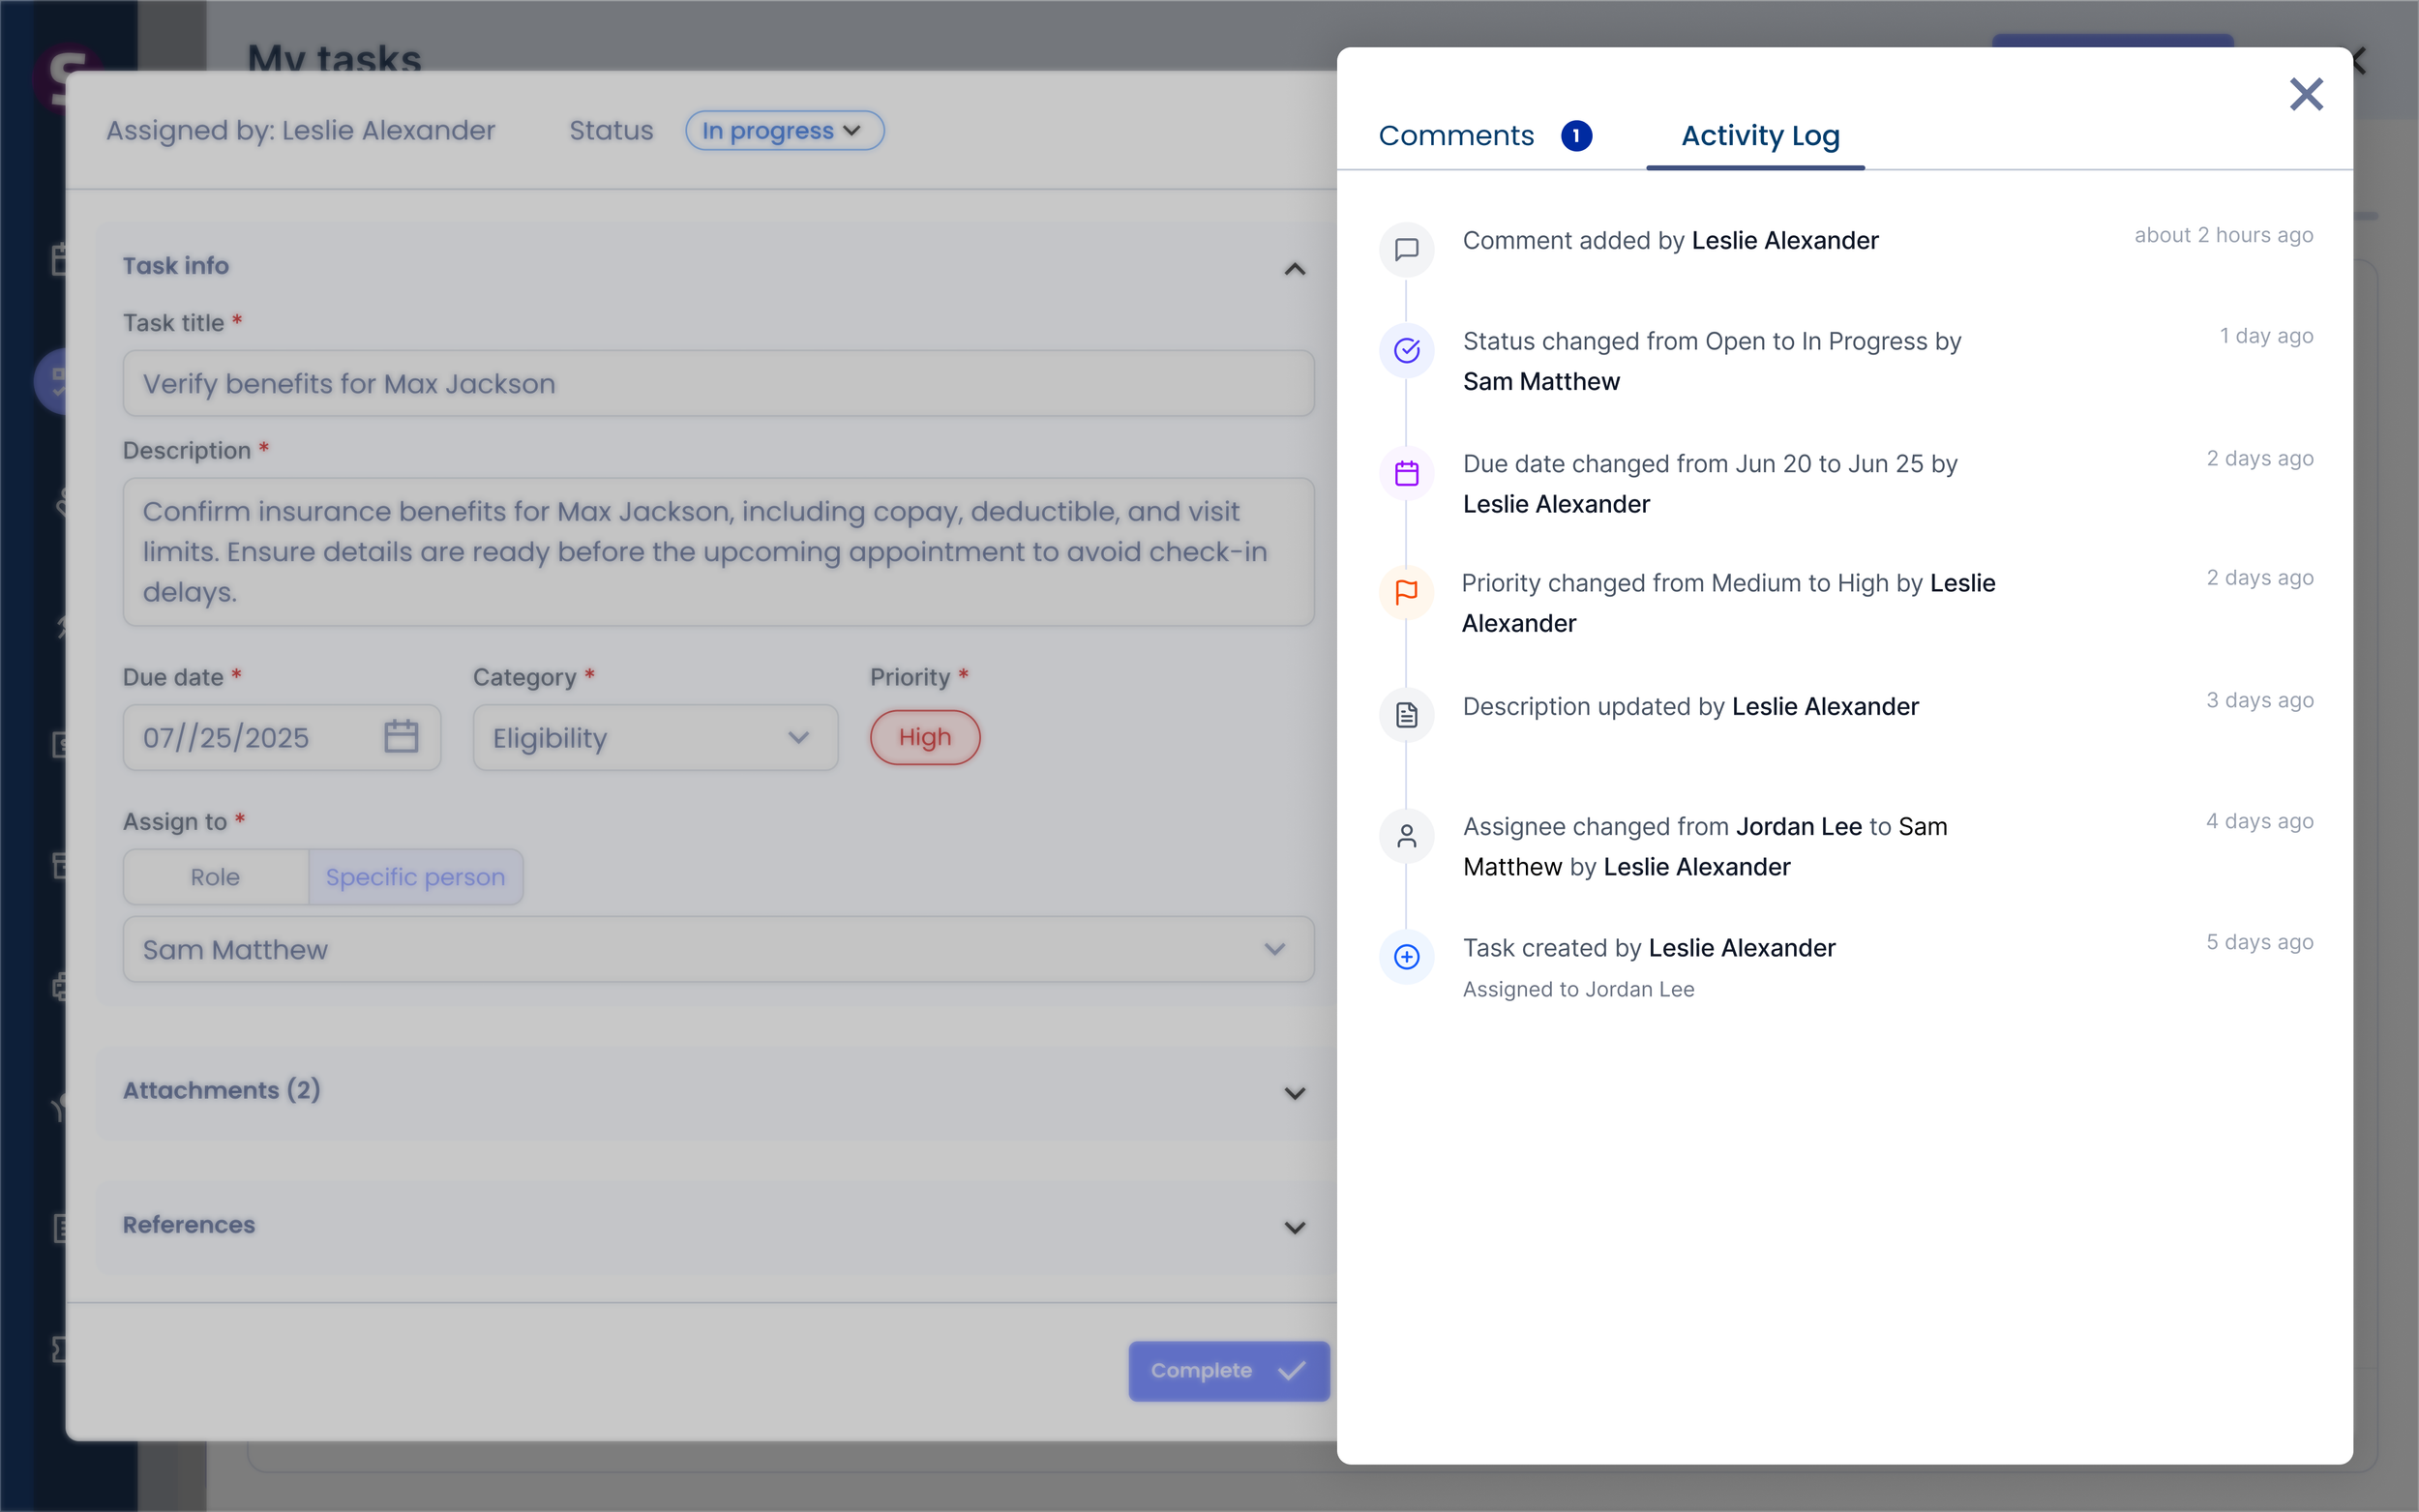The width and height of the screenshot is (2419, 1512).
Task: Click 'Assigned by: Leslie Alexander' label
Action: pos(300,131)
